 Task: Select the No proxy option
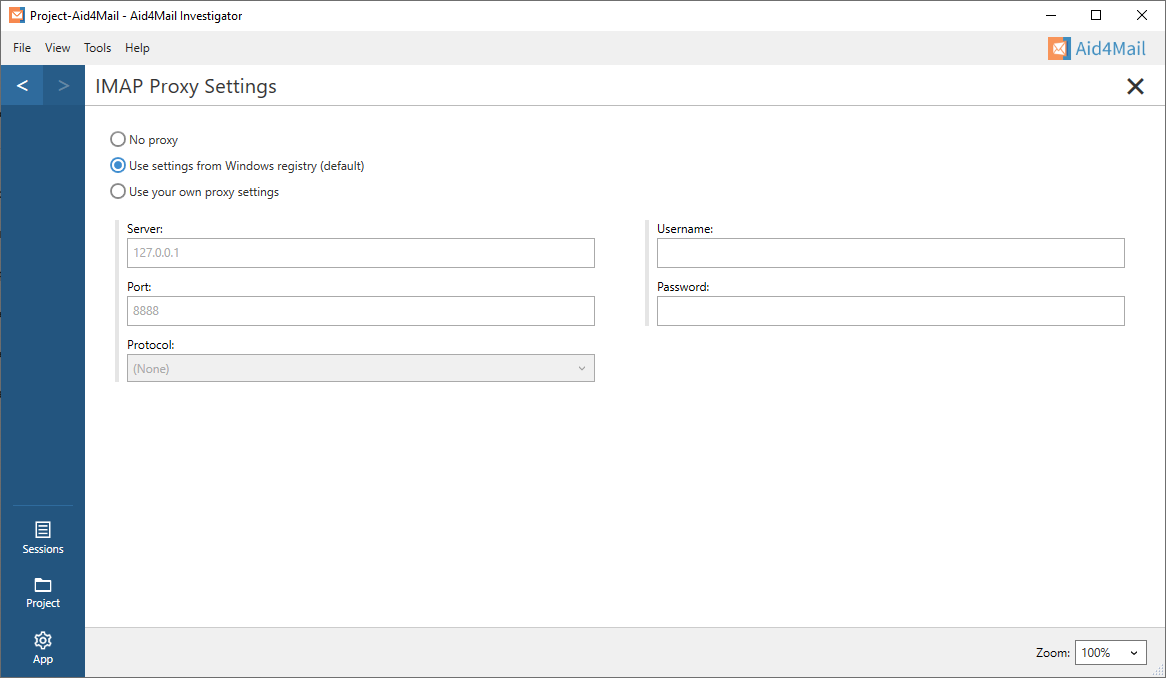click(x=118, y=140)
